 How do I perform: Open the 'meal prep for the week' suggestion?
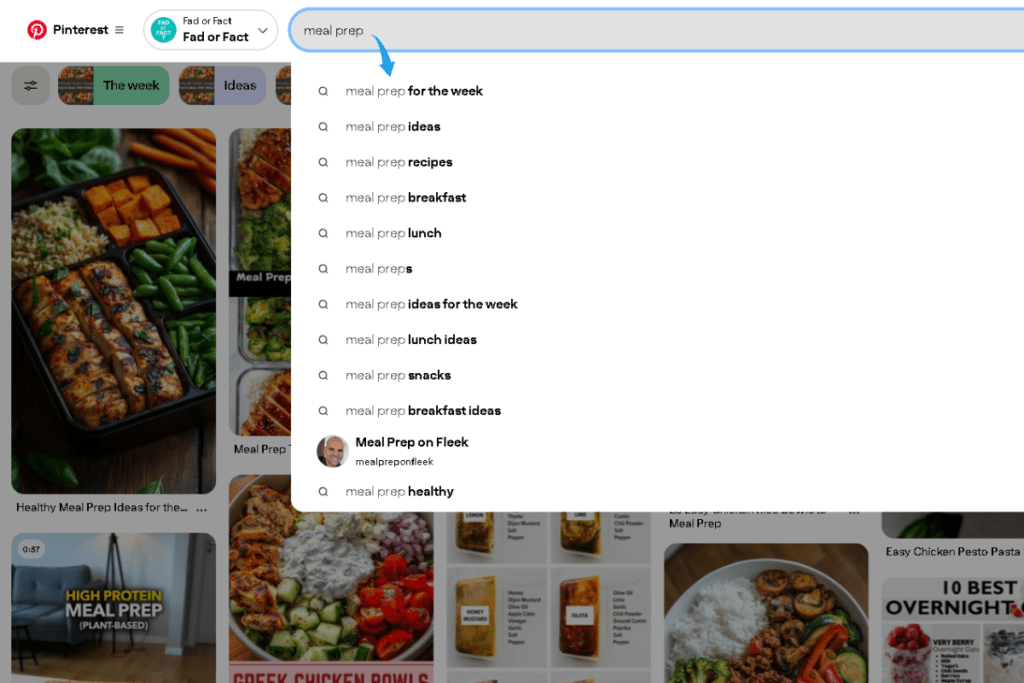click(x=413, y=90)
